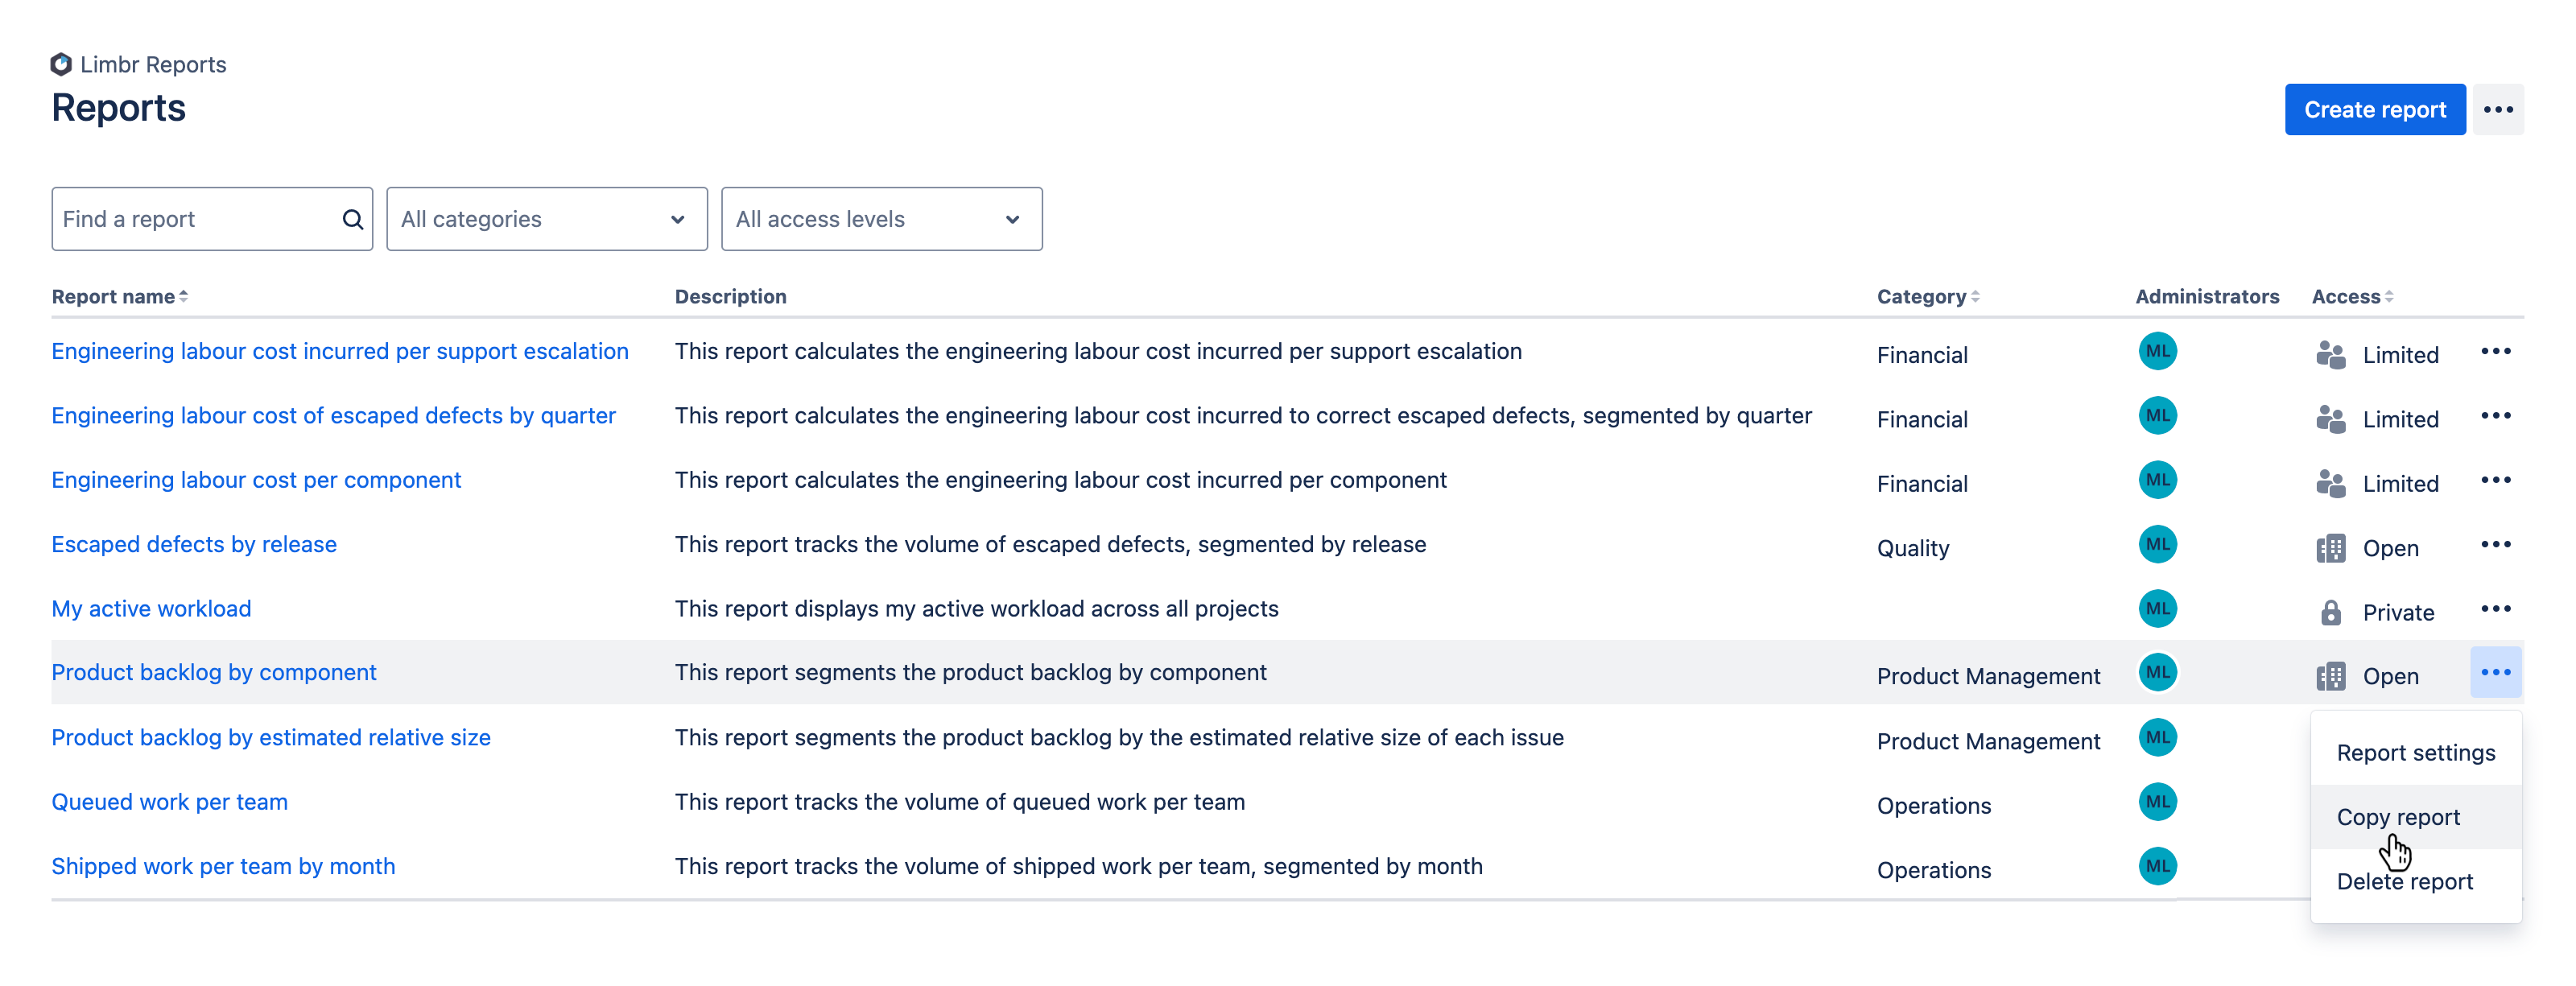Open actions menu for Escaped defects by release

[2495, 544]
